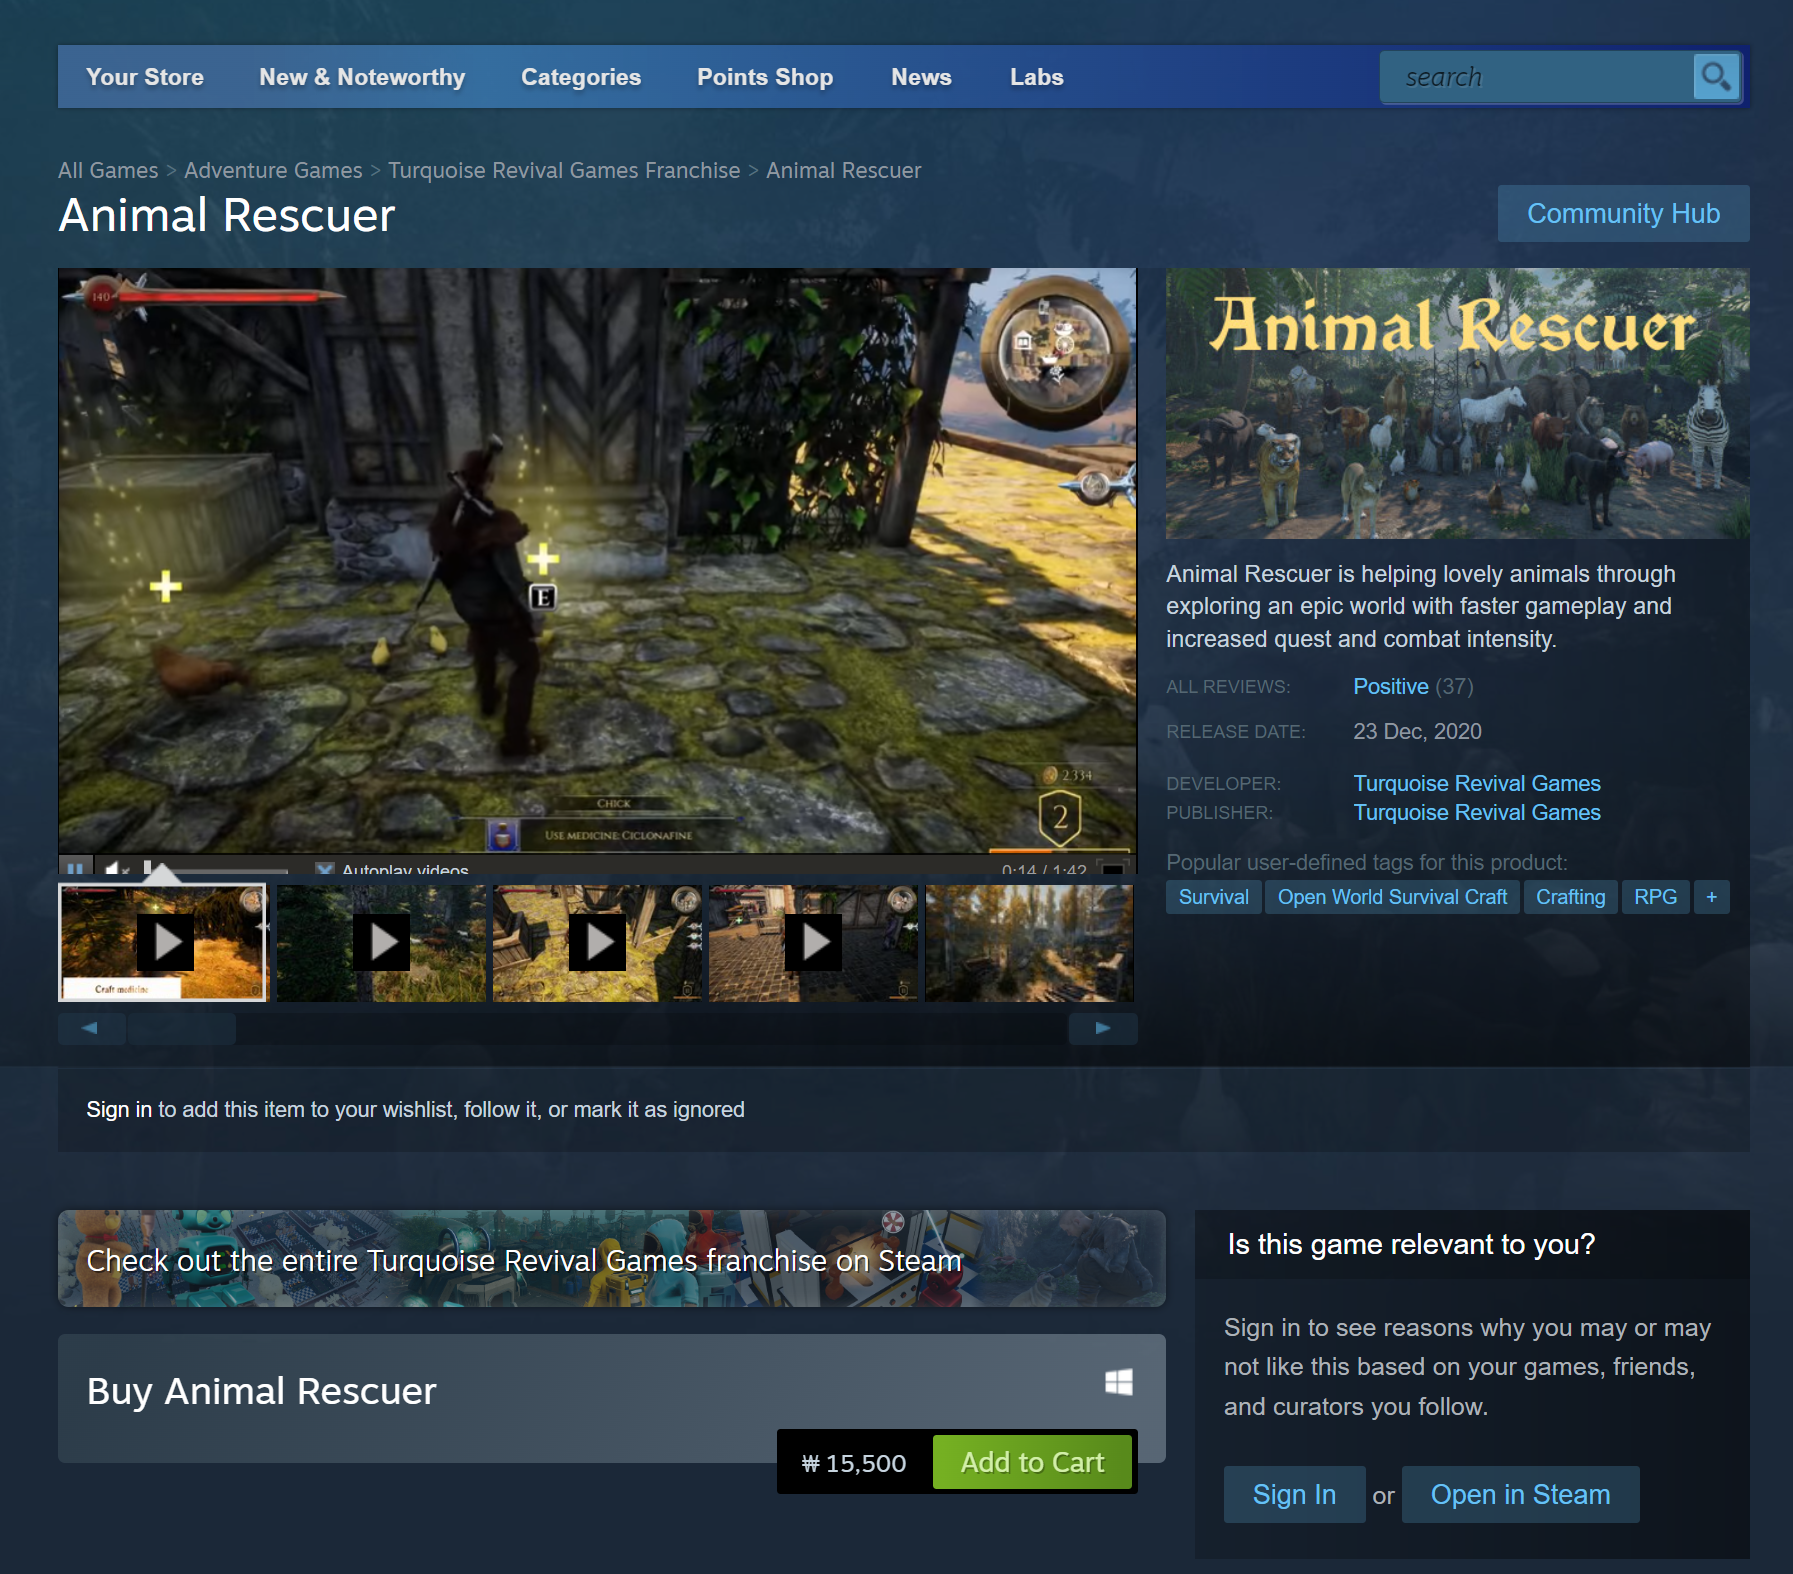Screen dimensions: 1793x1574
Task: Click the right arrow of thumbnail strip
Action: (1103, 1028)
